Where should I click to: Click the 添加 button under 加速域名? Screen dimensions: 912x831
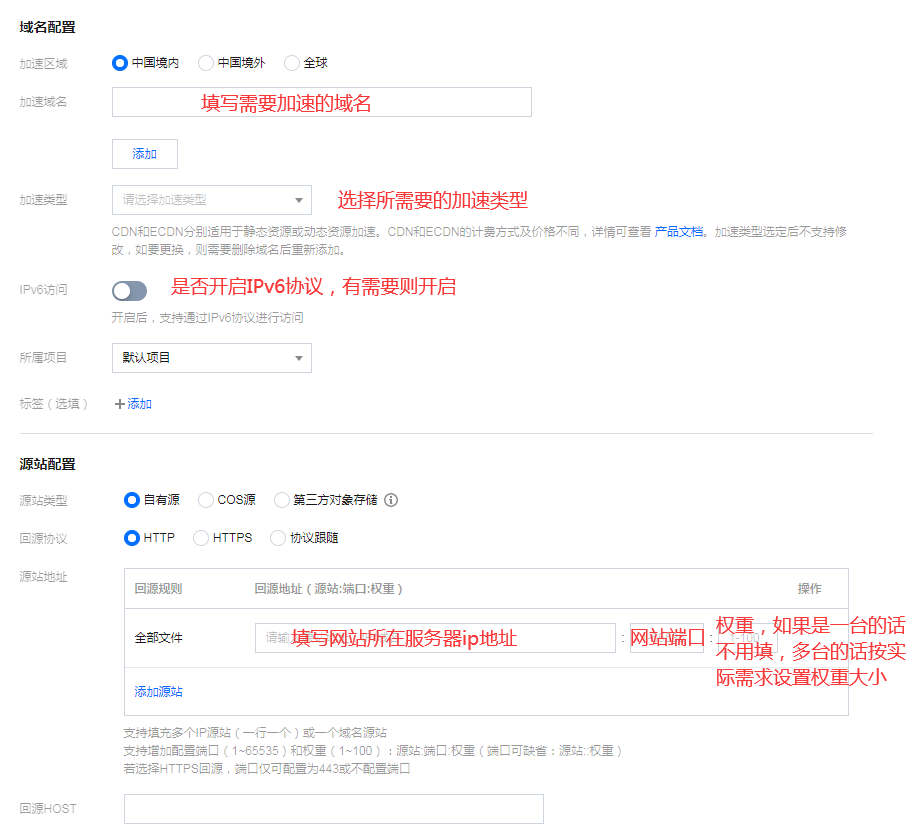click(145, 154)
